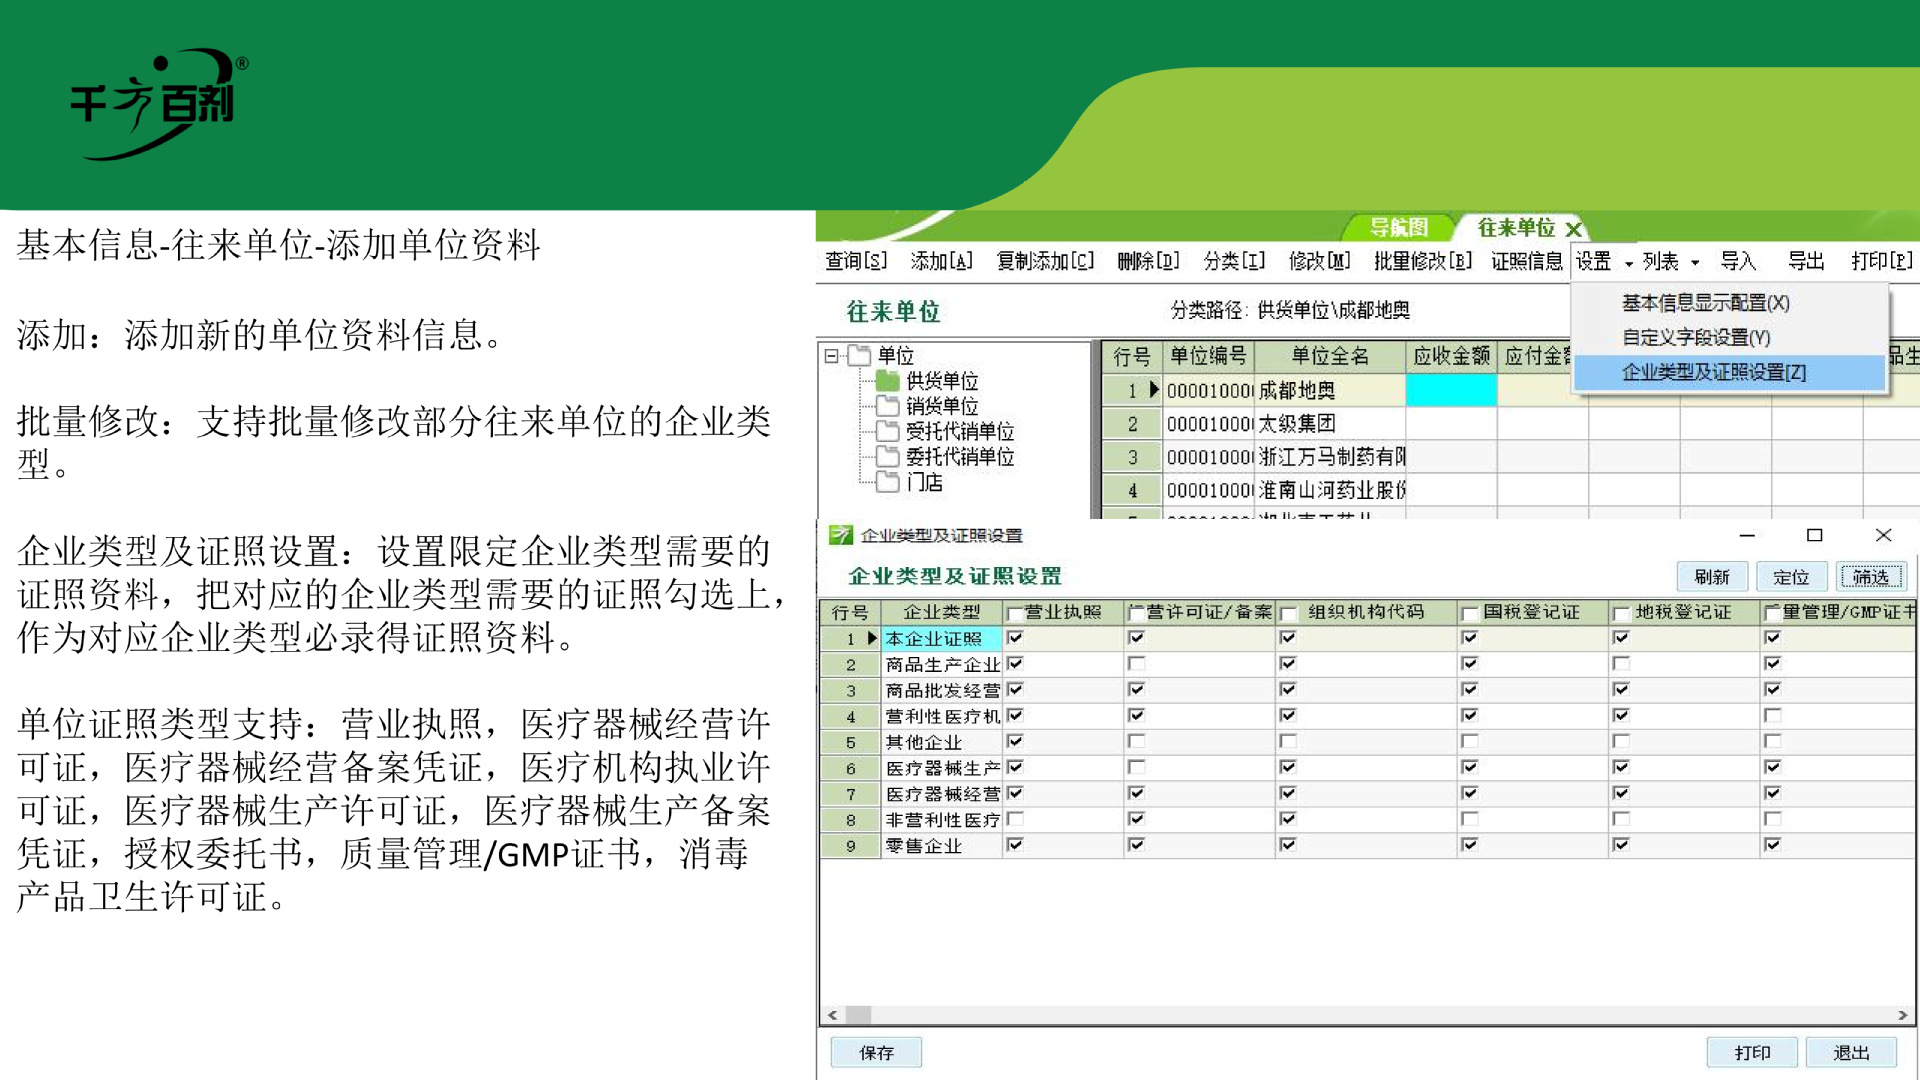Open the 列表 dropdown arrow
The image size is (1920, 1080).
pyautogui.click(x=1695, y=263)
